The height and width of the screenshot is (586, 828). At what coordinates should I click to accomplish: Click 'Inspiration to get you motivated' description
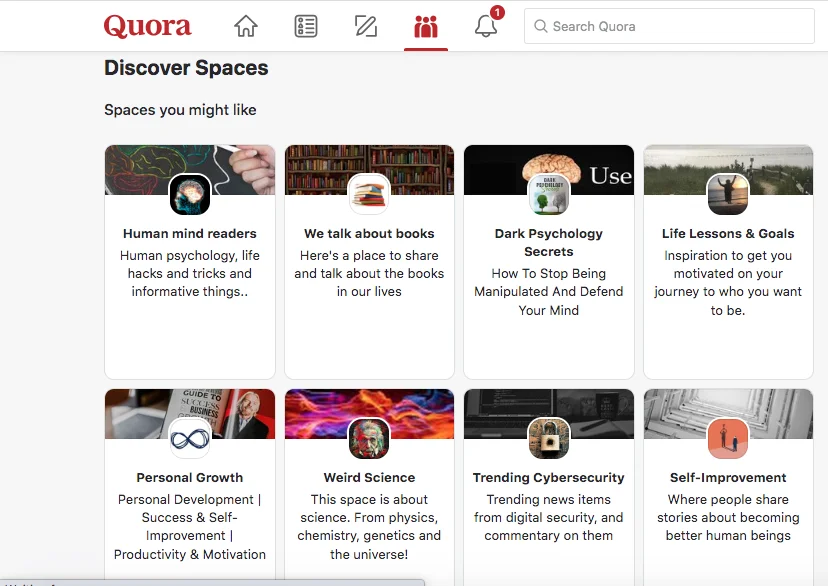pos(728,282)
